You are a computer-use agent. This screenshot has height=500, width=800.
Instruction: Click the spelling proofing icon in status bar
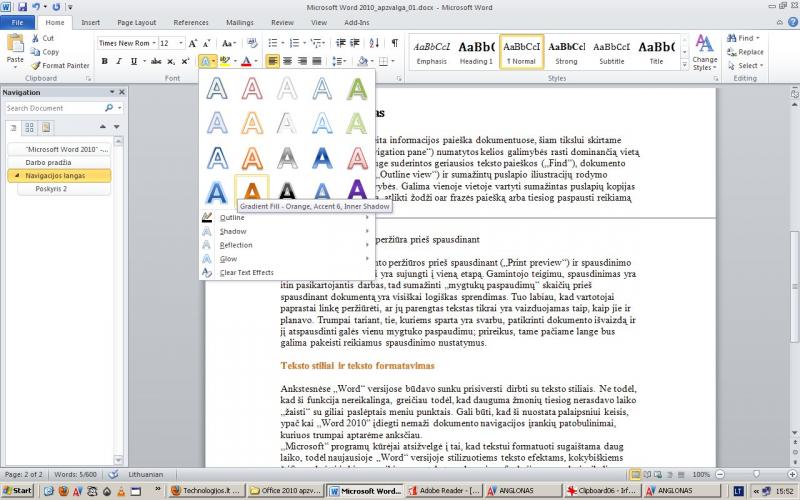pyautogui.click(x=113, y=474)
